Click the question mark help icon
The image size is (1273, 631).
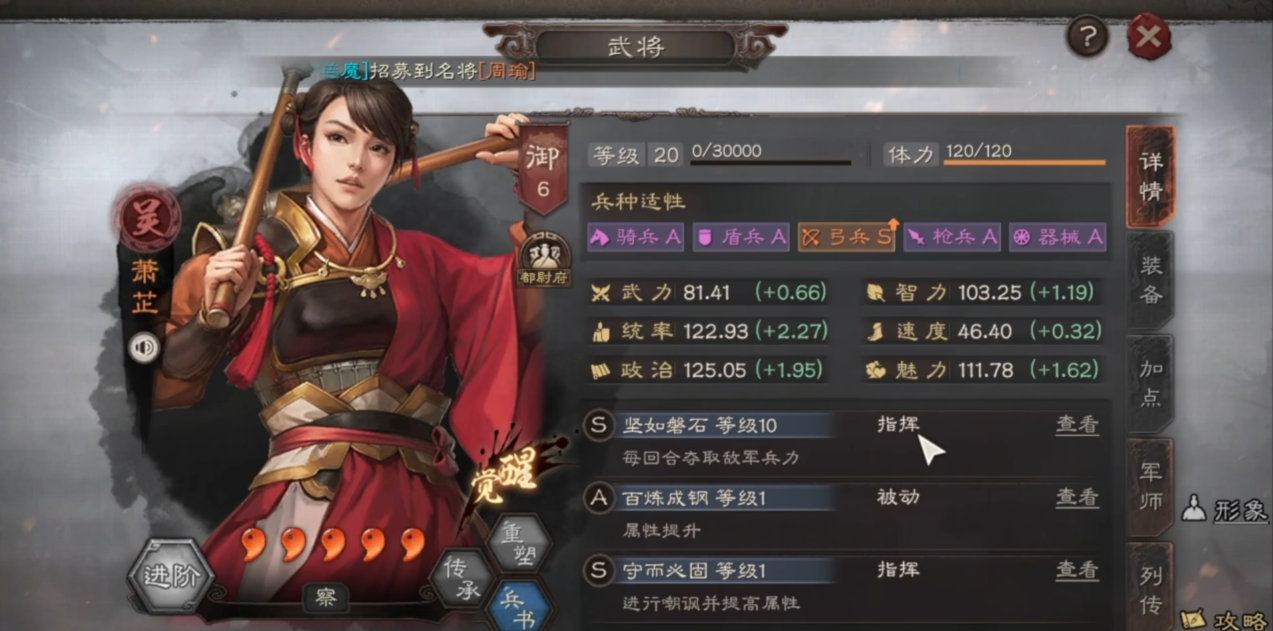(1087, 38)
